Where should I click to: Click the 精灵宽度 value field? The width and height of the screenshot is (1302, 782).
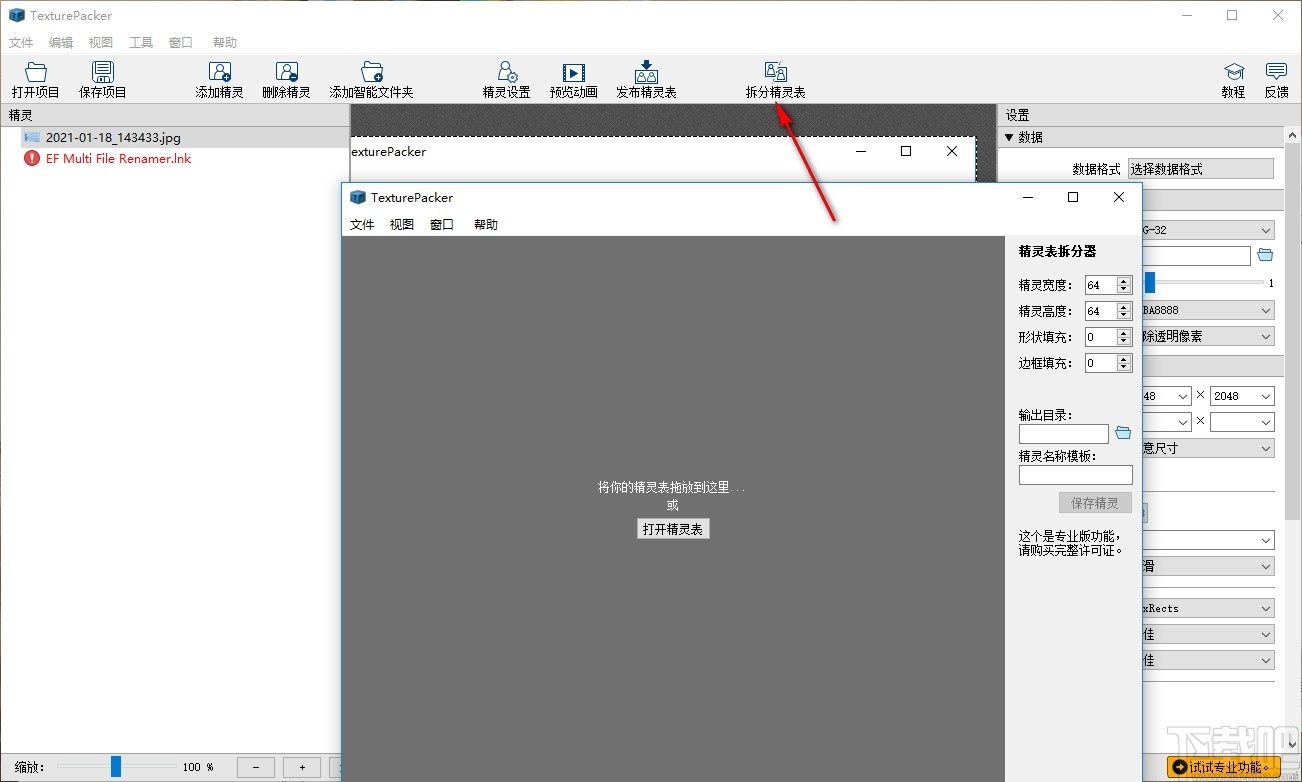click(1101, 285)
